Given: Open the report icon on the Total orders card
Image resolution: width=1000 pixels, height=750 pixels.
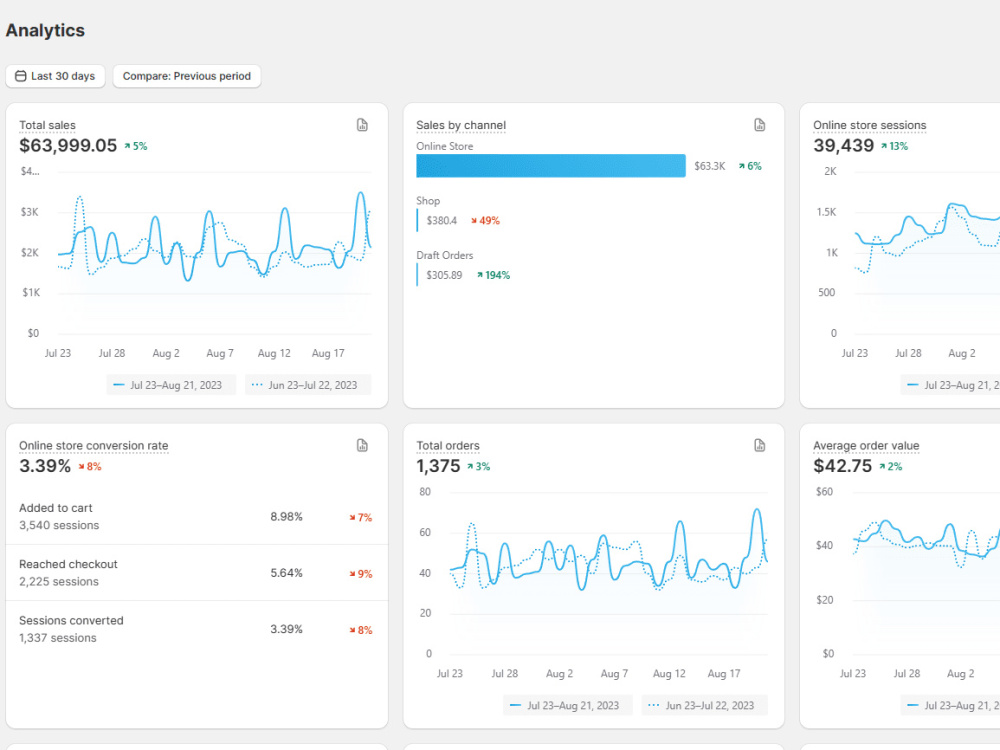Looking at the screenshot, I should (759, 445).
